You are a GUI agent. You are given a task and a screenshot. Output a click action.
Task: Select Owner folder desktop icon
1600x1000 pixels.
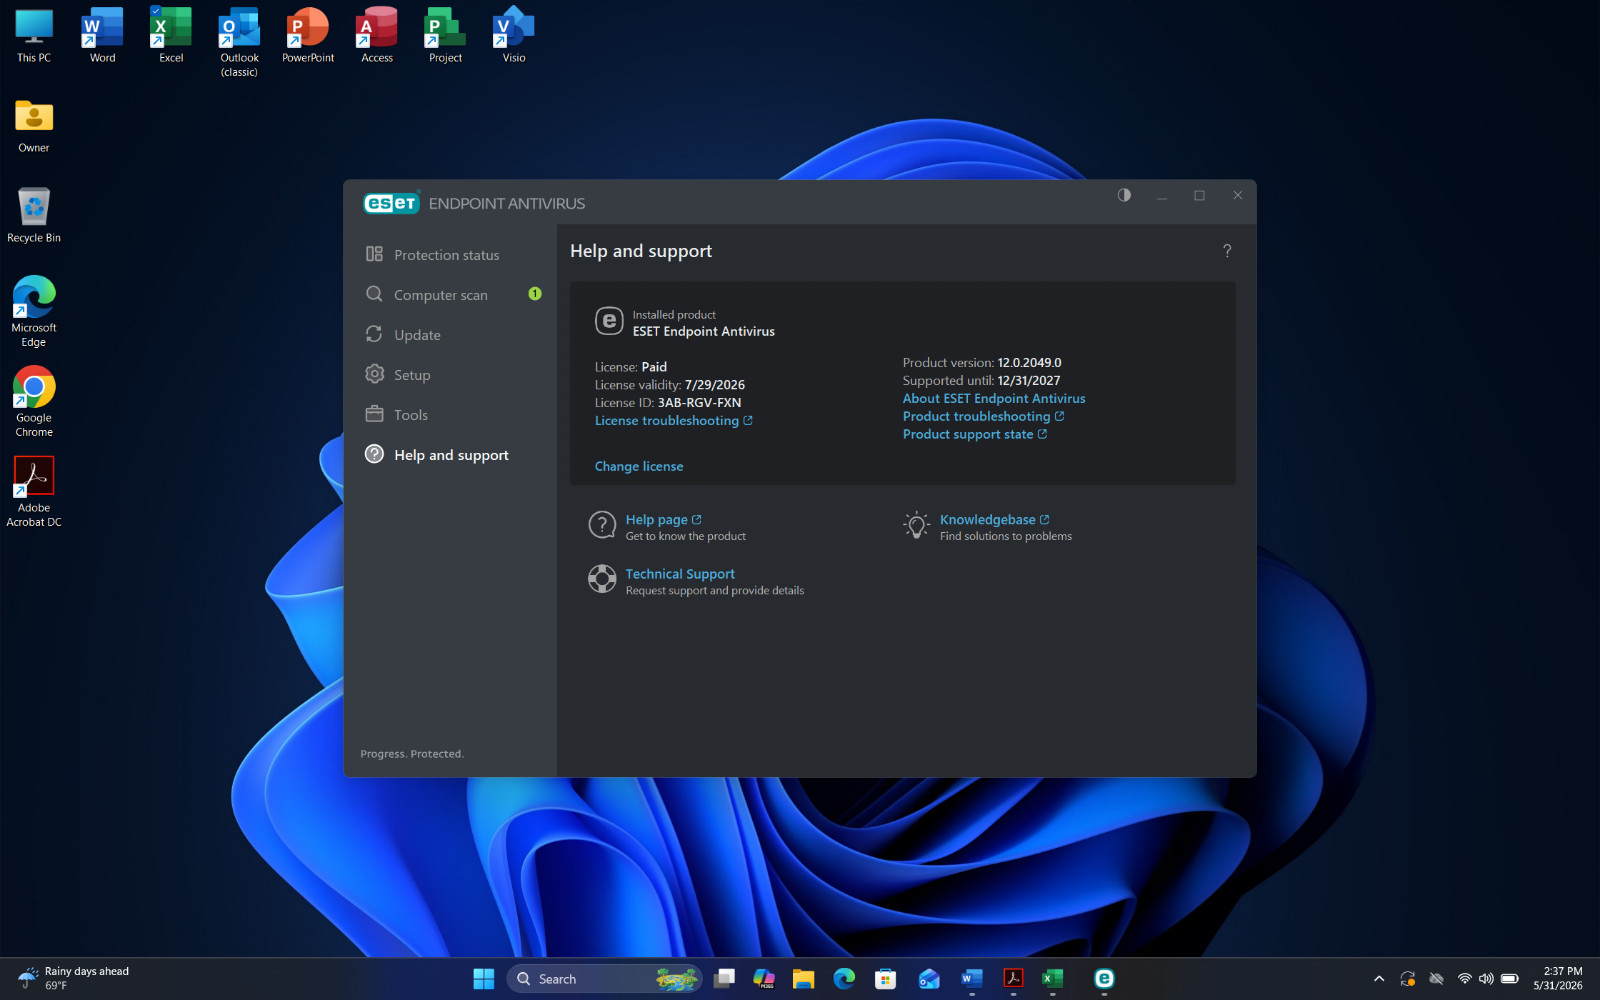click(x=34, y=126)
